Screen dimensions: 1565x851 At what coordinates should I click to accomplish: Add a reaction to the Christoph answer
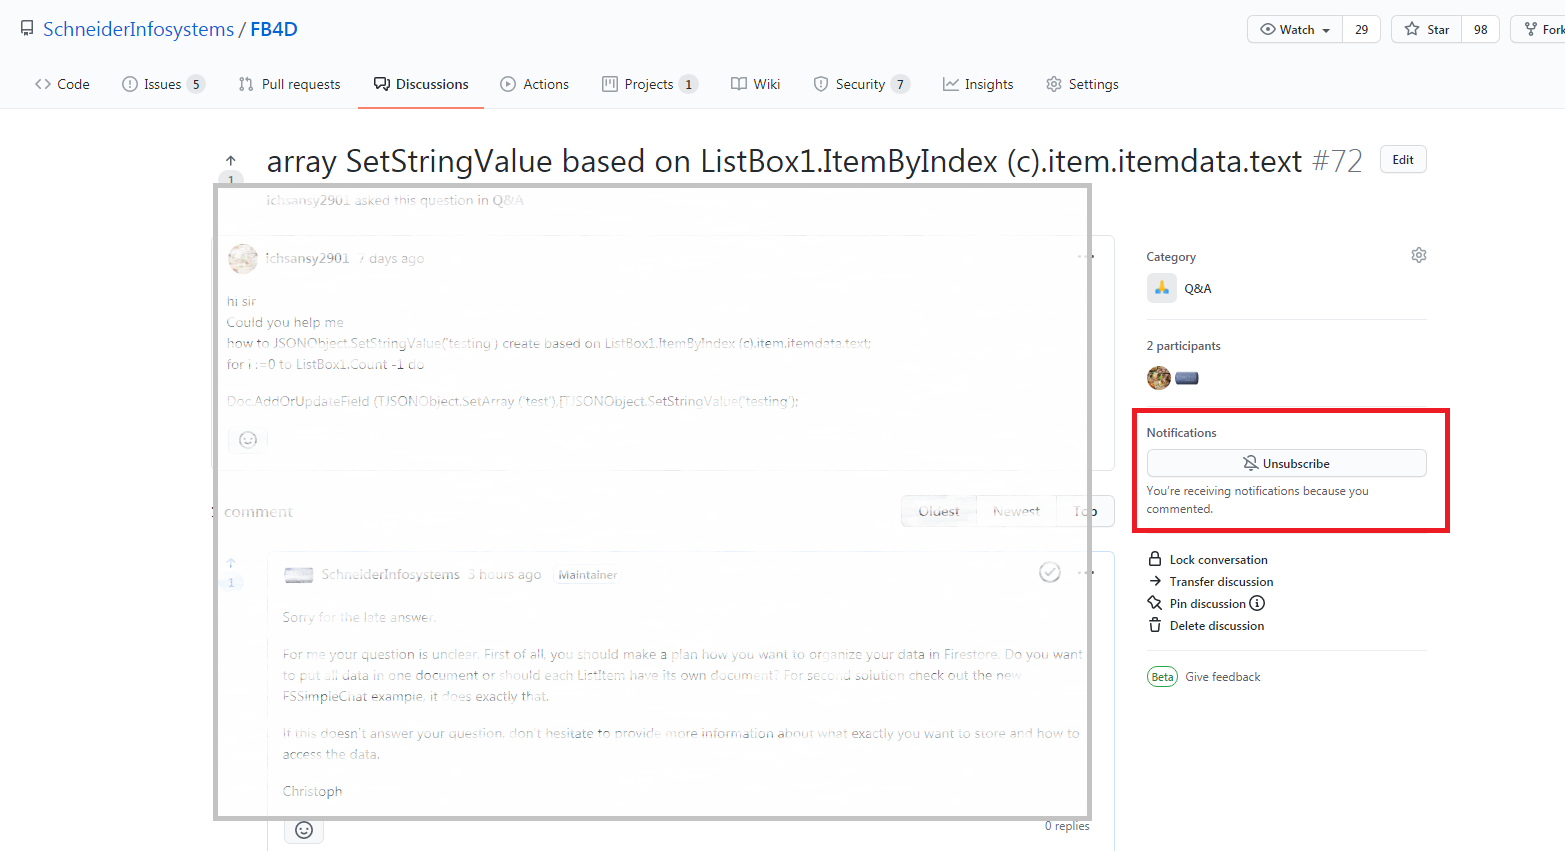click(304, 830)
